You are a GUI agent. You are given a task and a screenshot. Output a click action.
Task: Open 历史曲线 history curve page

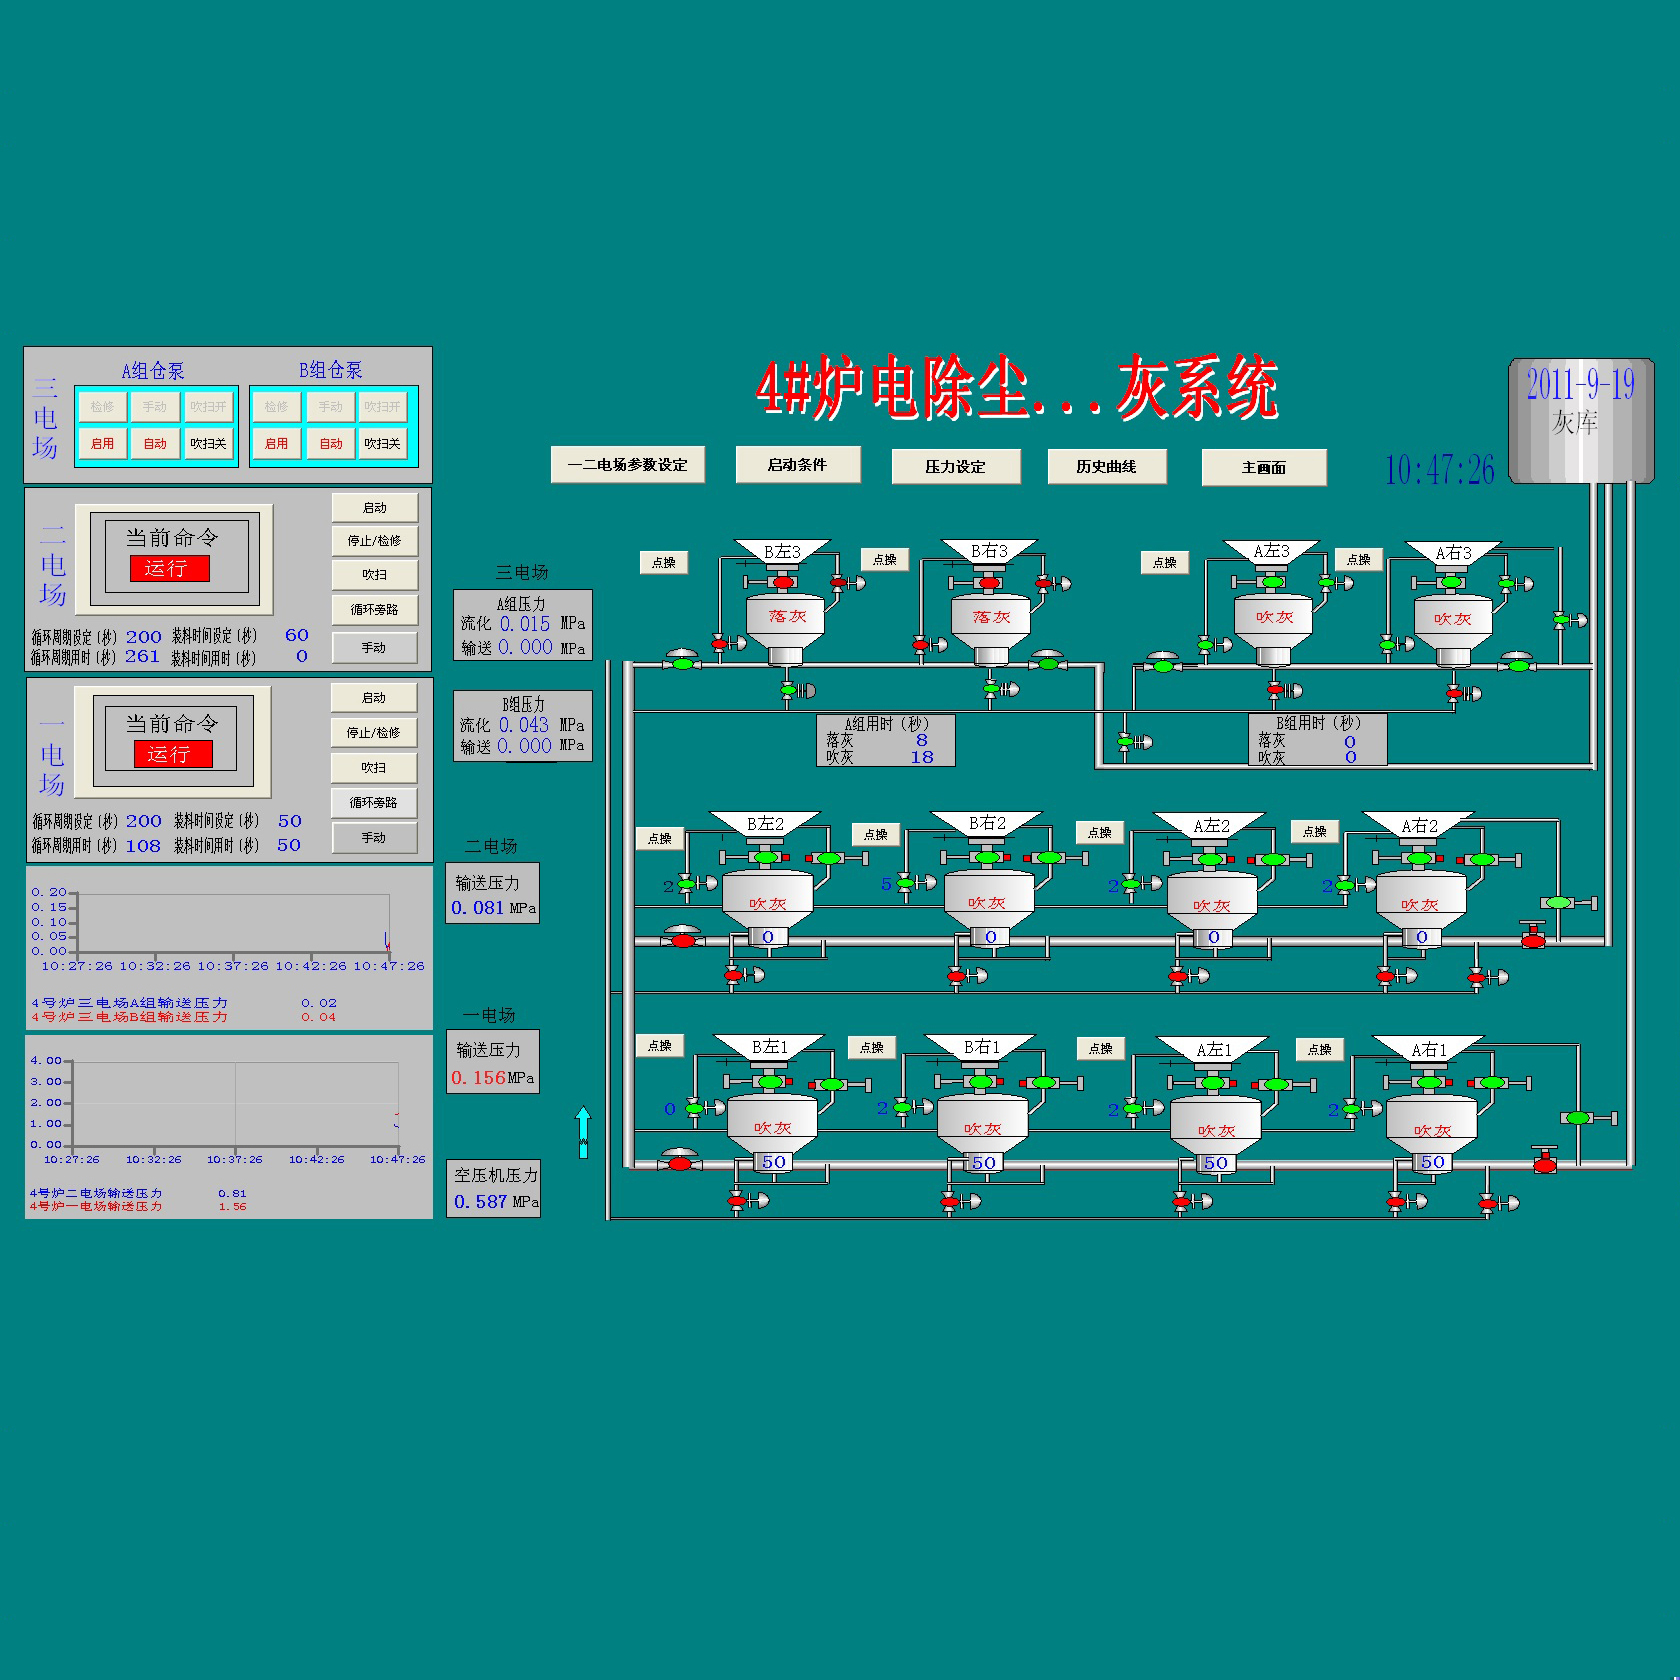coord(1106,467)
